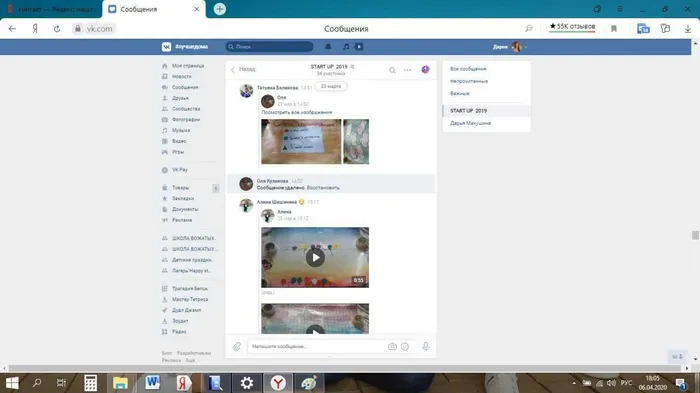This screenshot has height=393, width=700.
Task: Open Видео in left sidebar
Action: (179, 141)
